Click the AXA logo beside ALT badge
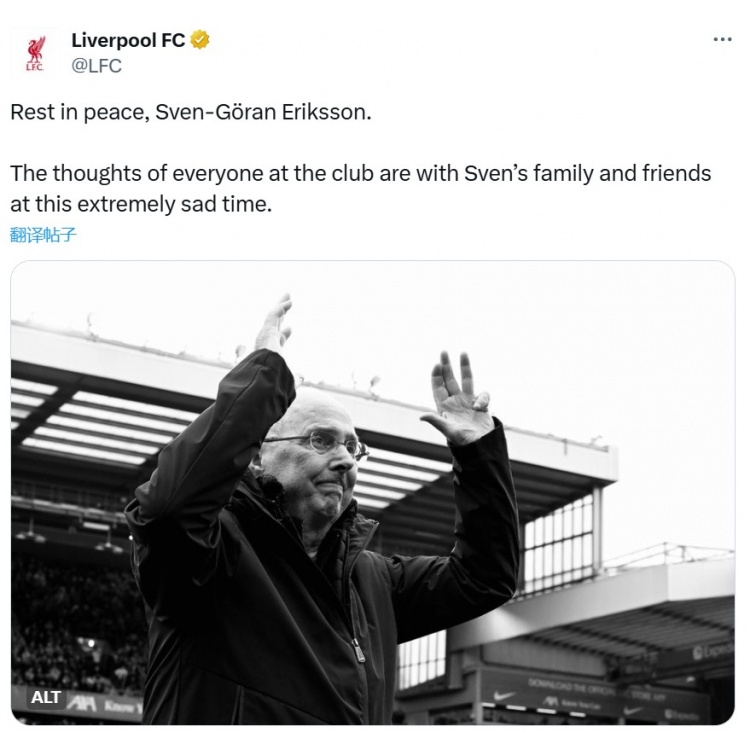The height and width of the screenshot is (732, 750). point(84,704)
